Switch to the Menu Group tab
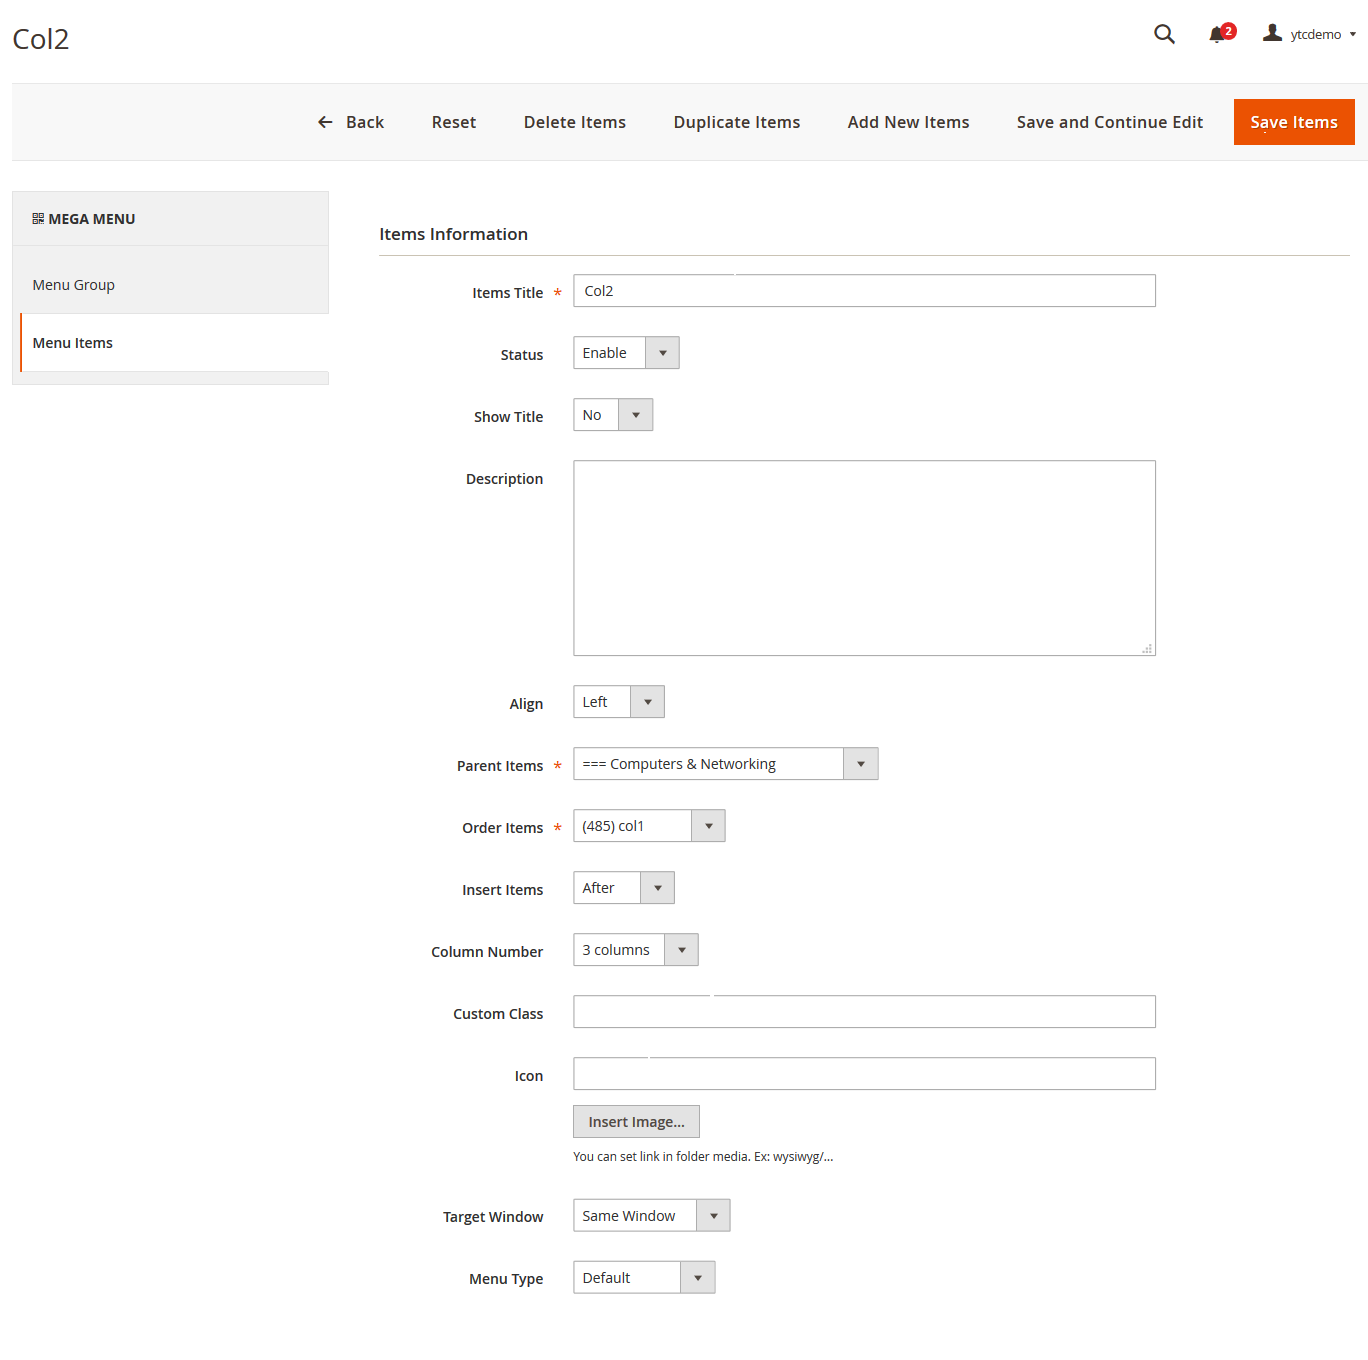 tap(74, 285)
